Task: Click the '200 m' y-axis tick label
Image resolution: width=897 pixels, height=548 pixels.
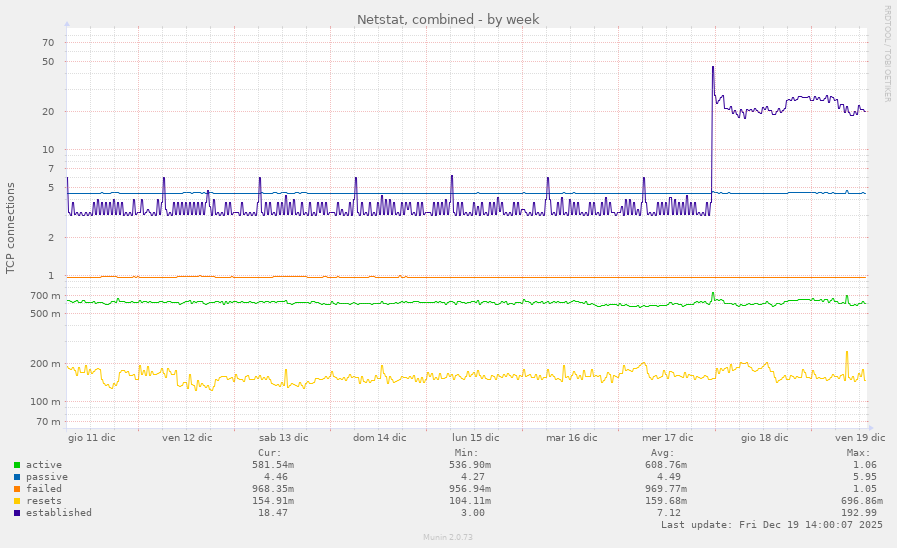Action: [x=45, y=364]
